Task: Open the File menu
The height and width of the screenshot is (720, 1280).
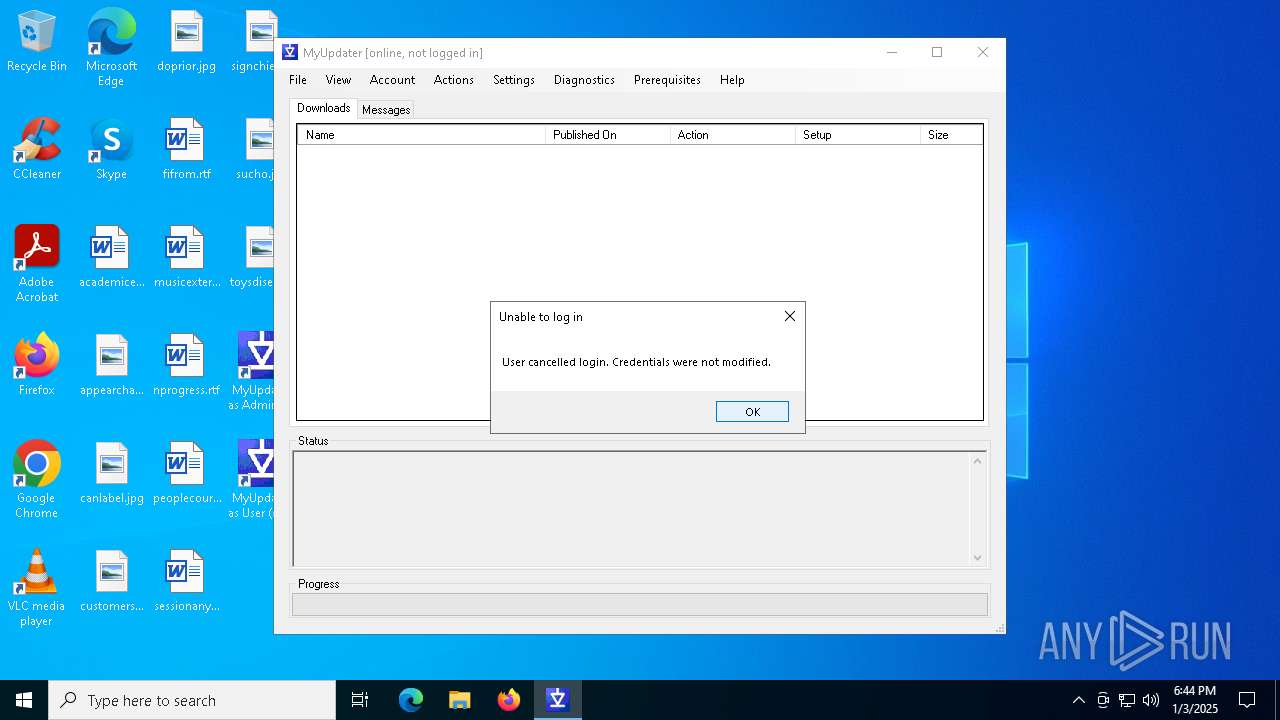Action: (298, 80)
